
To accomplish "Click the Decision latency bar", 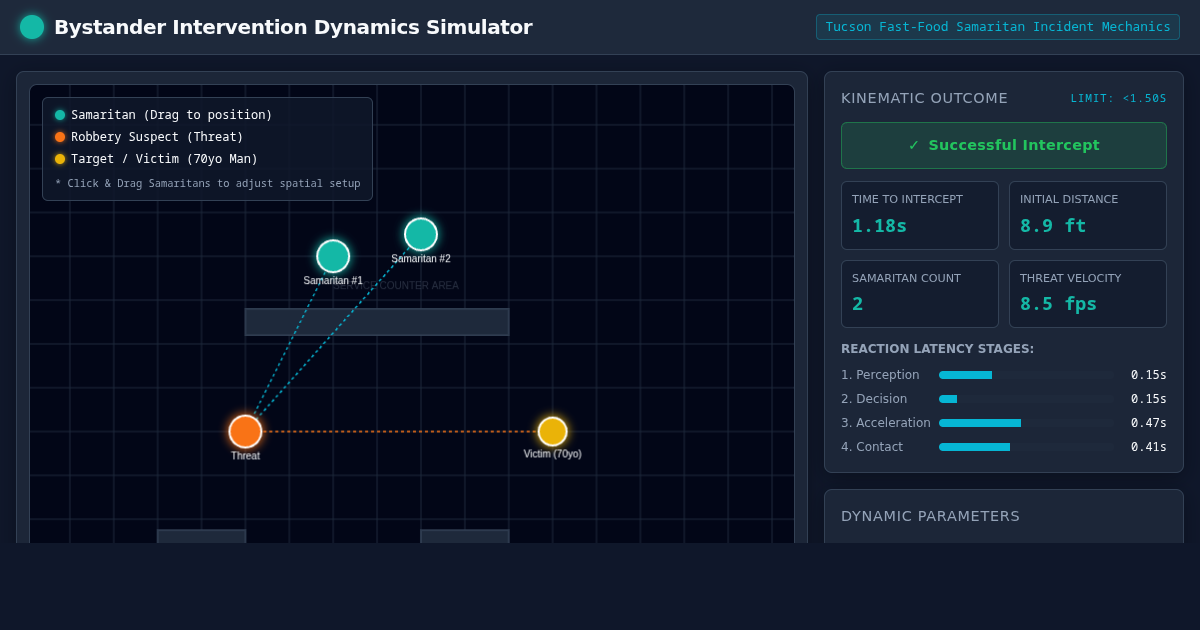I will [1026, 399].
